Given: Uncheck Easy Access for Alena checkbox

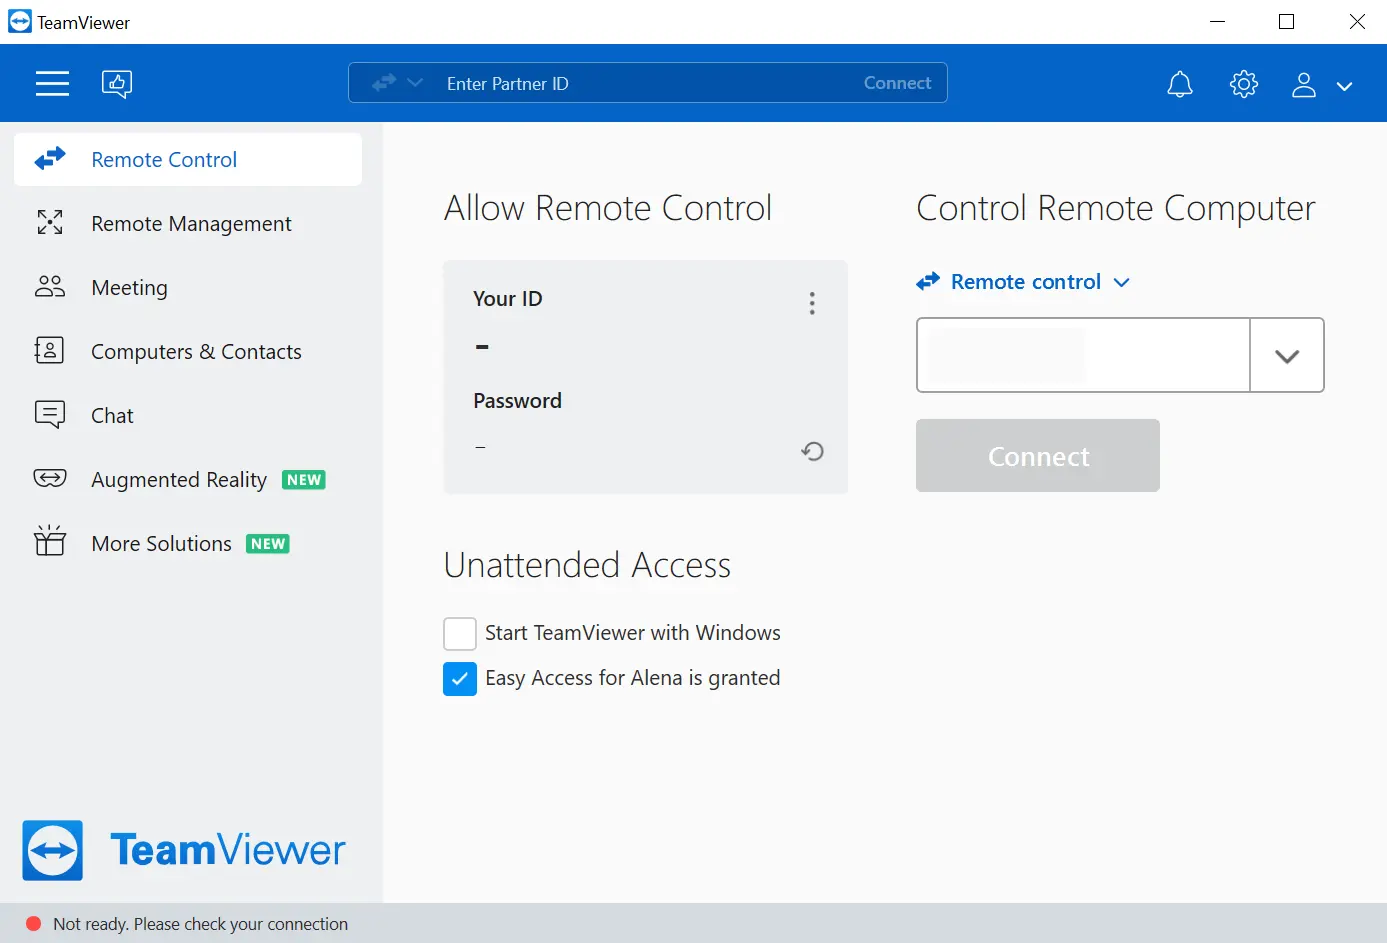Looking at the screenshot, I should point(460,678).
